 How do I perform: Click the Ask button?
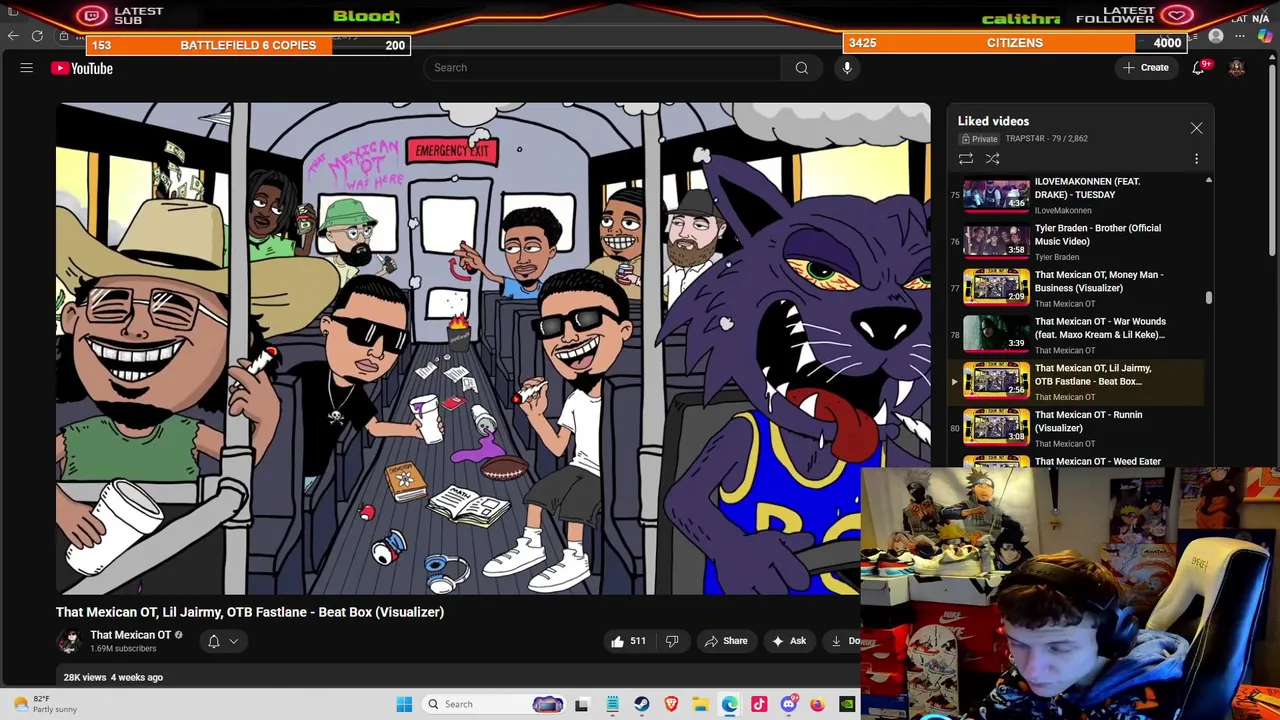(789, 641)
